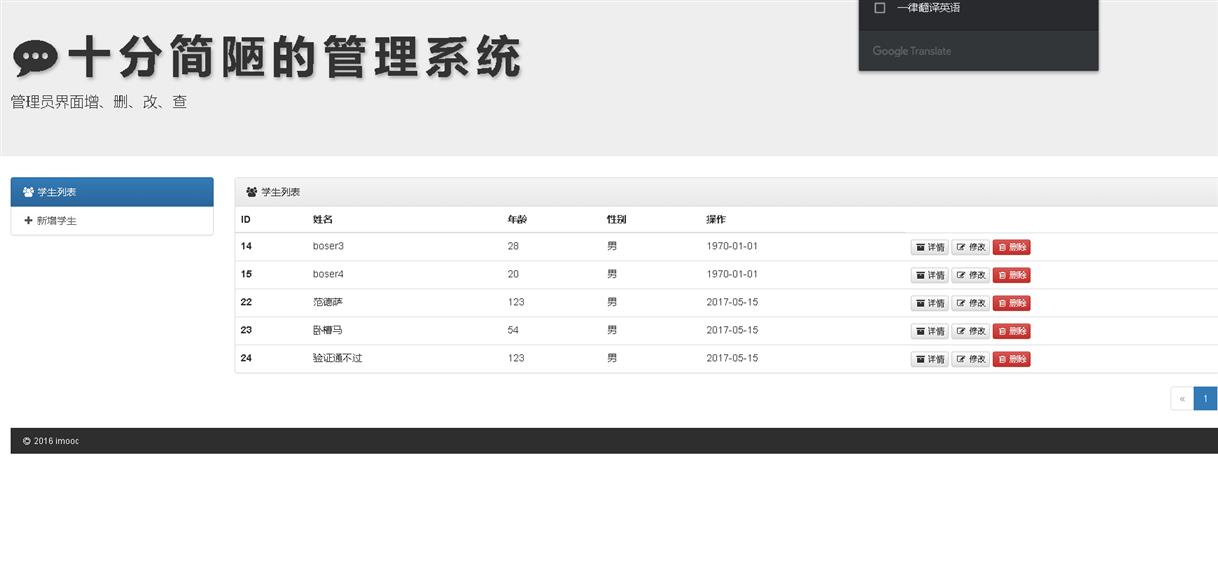
Task: Open 新增学生 from the sidebar menu
Action: [57, 221]
